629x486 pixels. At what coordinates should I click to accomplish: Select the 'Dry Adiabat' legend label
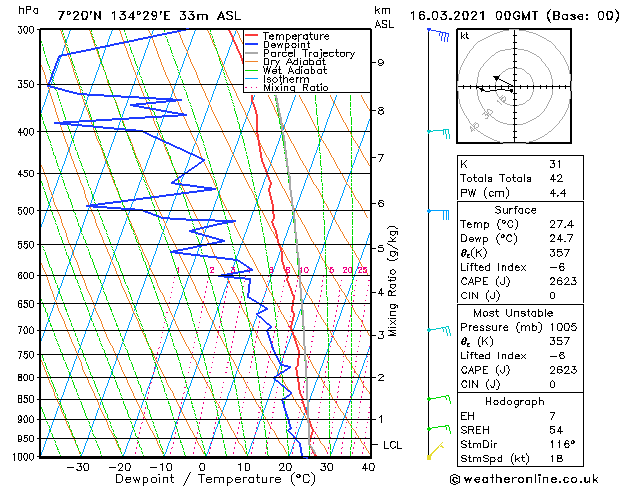(294, 62)
